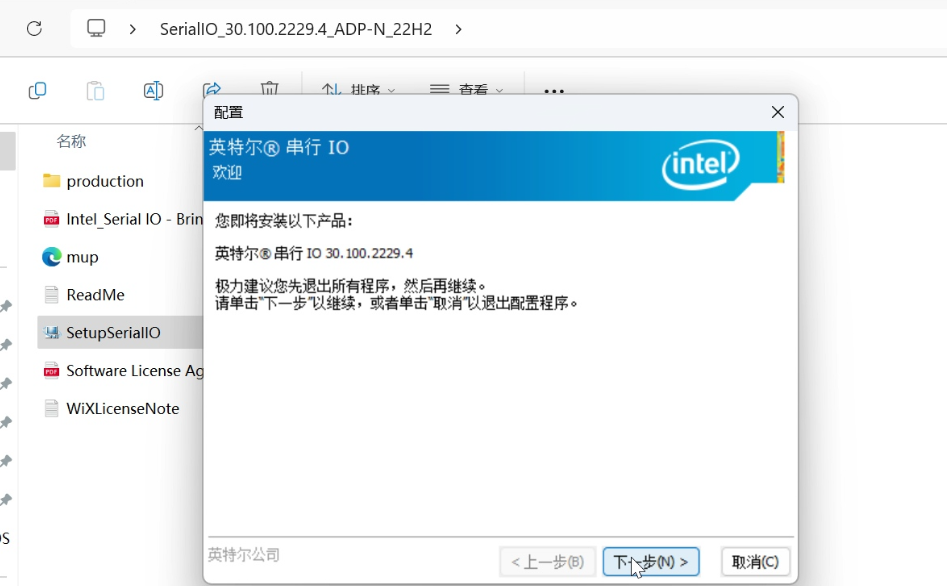Image resolution: width=947 pixels, height=586 pixels.
Task: Click the rename icon in Explorer toolbar
Action: (x=153, y=91)
